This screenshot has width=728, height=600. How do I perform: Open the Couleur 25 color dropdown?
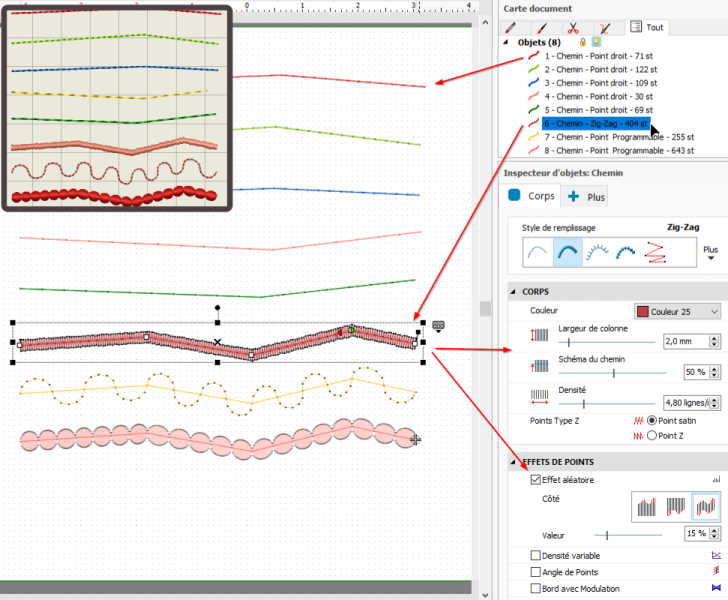(677, 312)
